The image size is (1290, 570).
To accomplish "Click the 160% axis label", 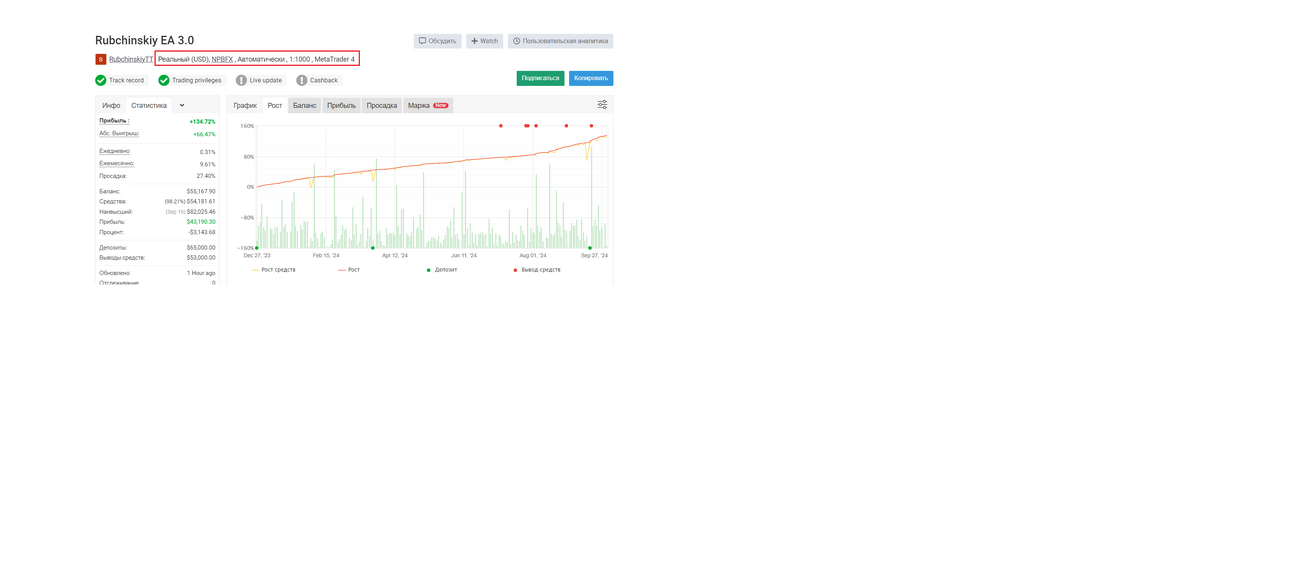I will 247,126.
